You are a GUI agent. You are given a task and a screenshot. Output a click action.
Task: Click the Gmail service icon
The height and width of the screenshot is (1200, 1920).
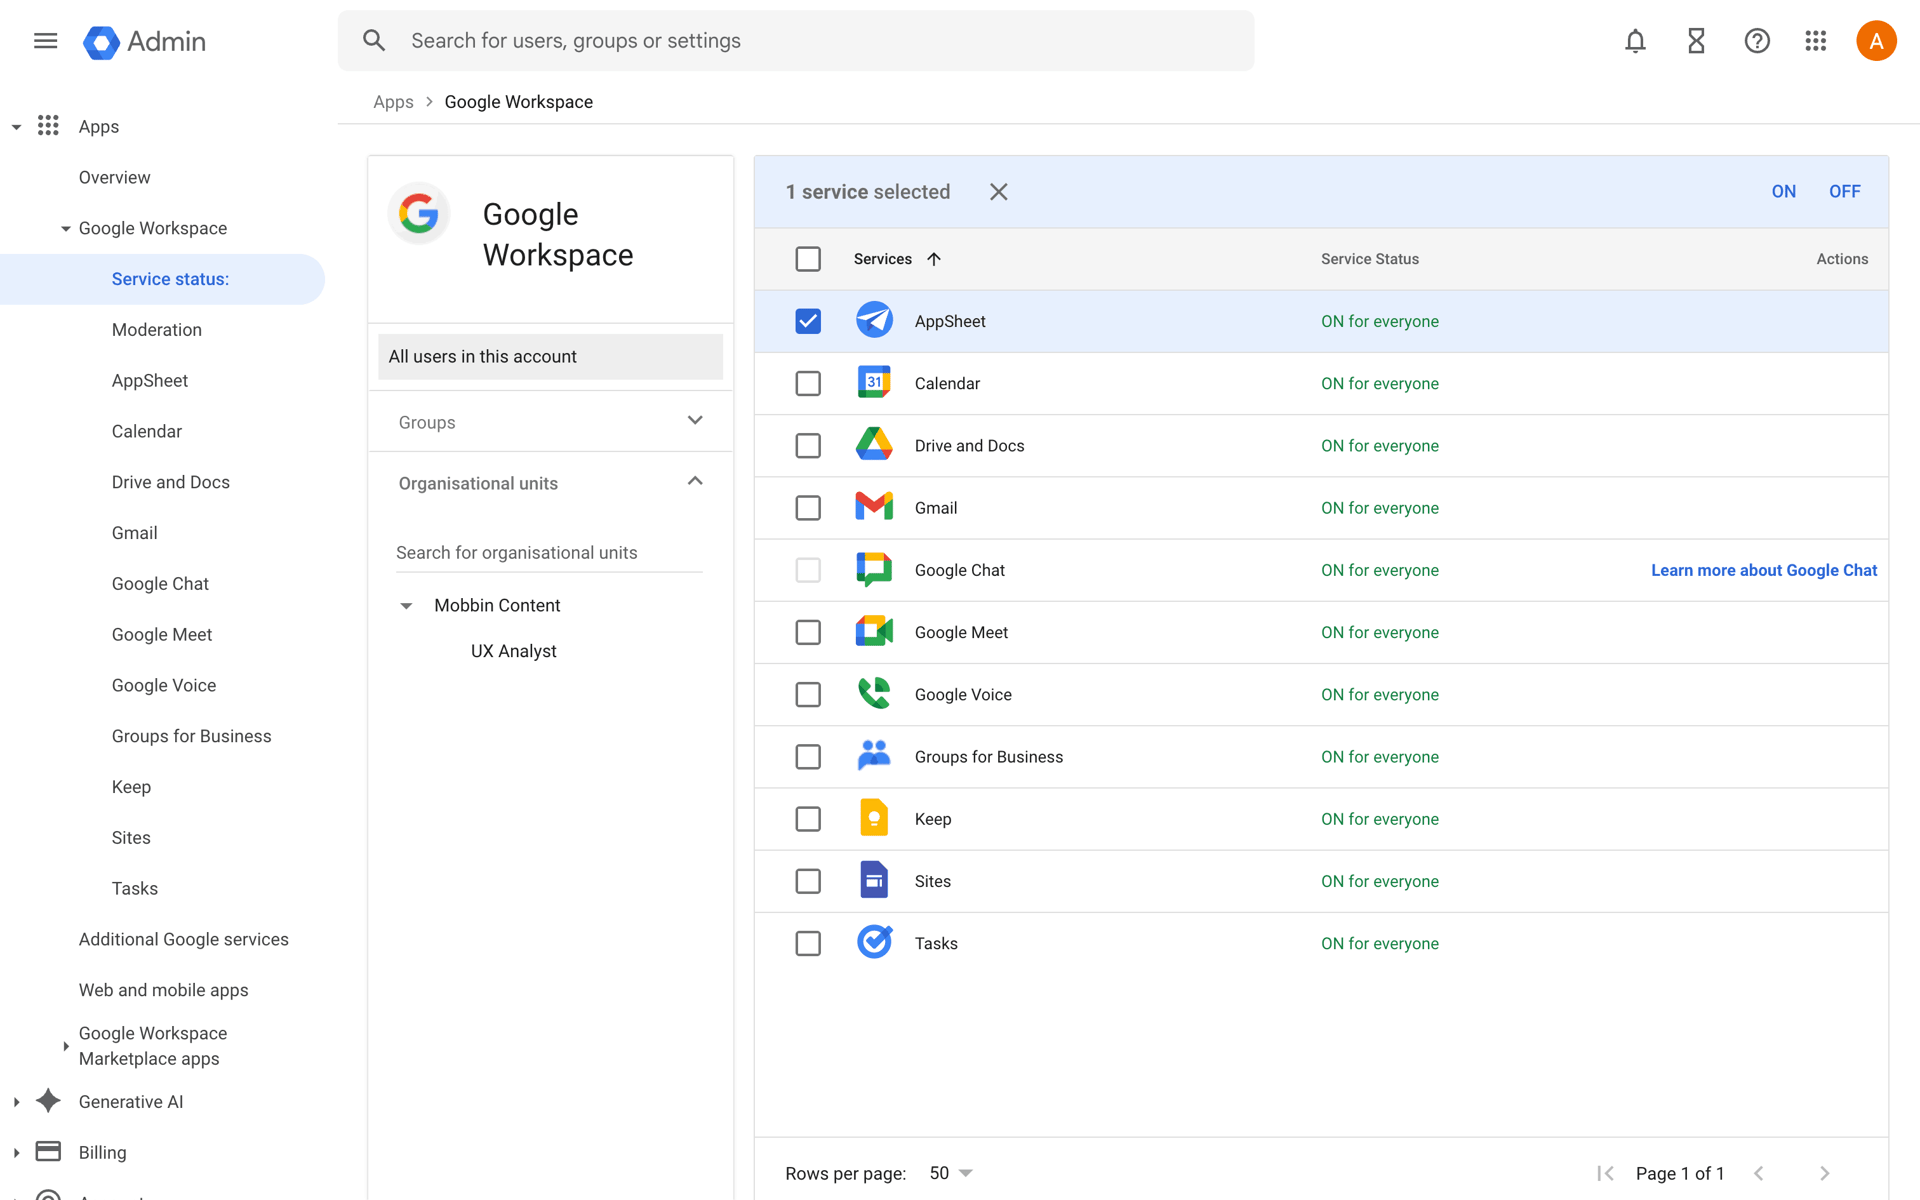tap(874, 508)
